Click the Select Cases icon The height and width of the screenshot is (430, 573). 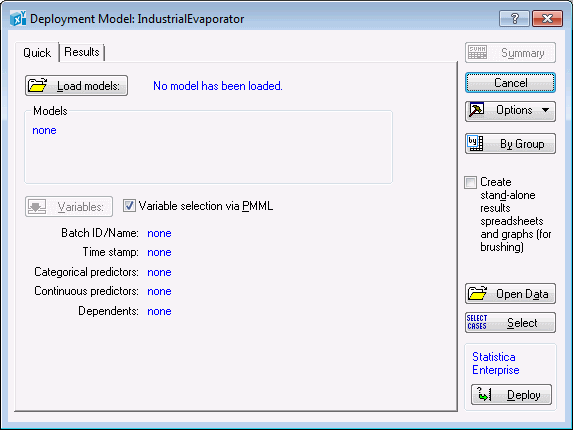tap(477, 322)
